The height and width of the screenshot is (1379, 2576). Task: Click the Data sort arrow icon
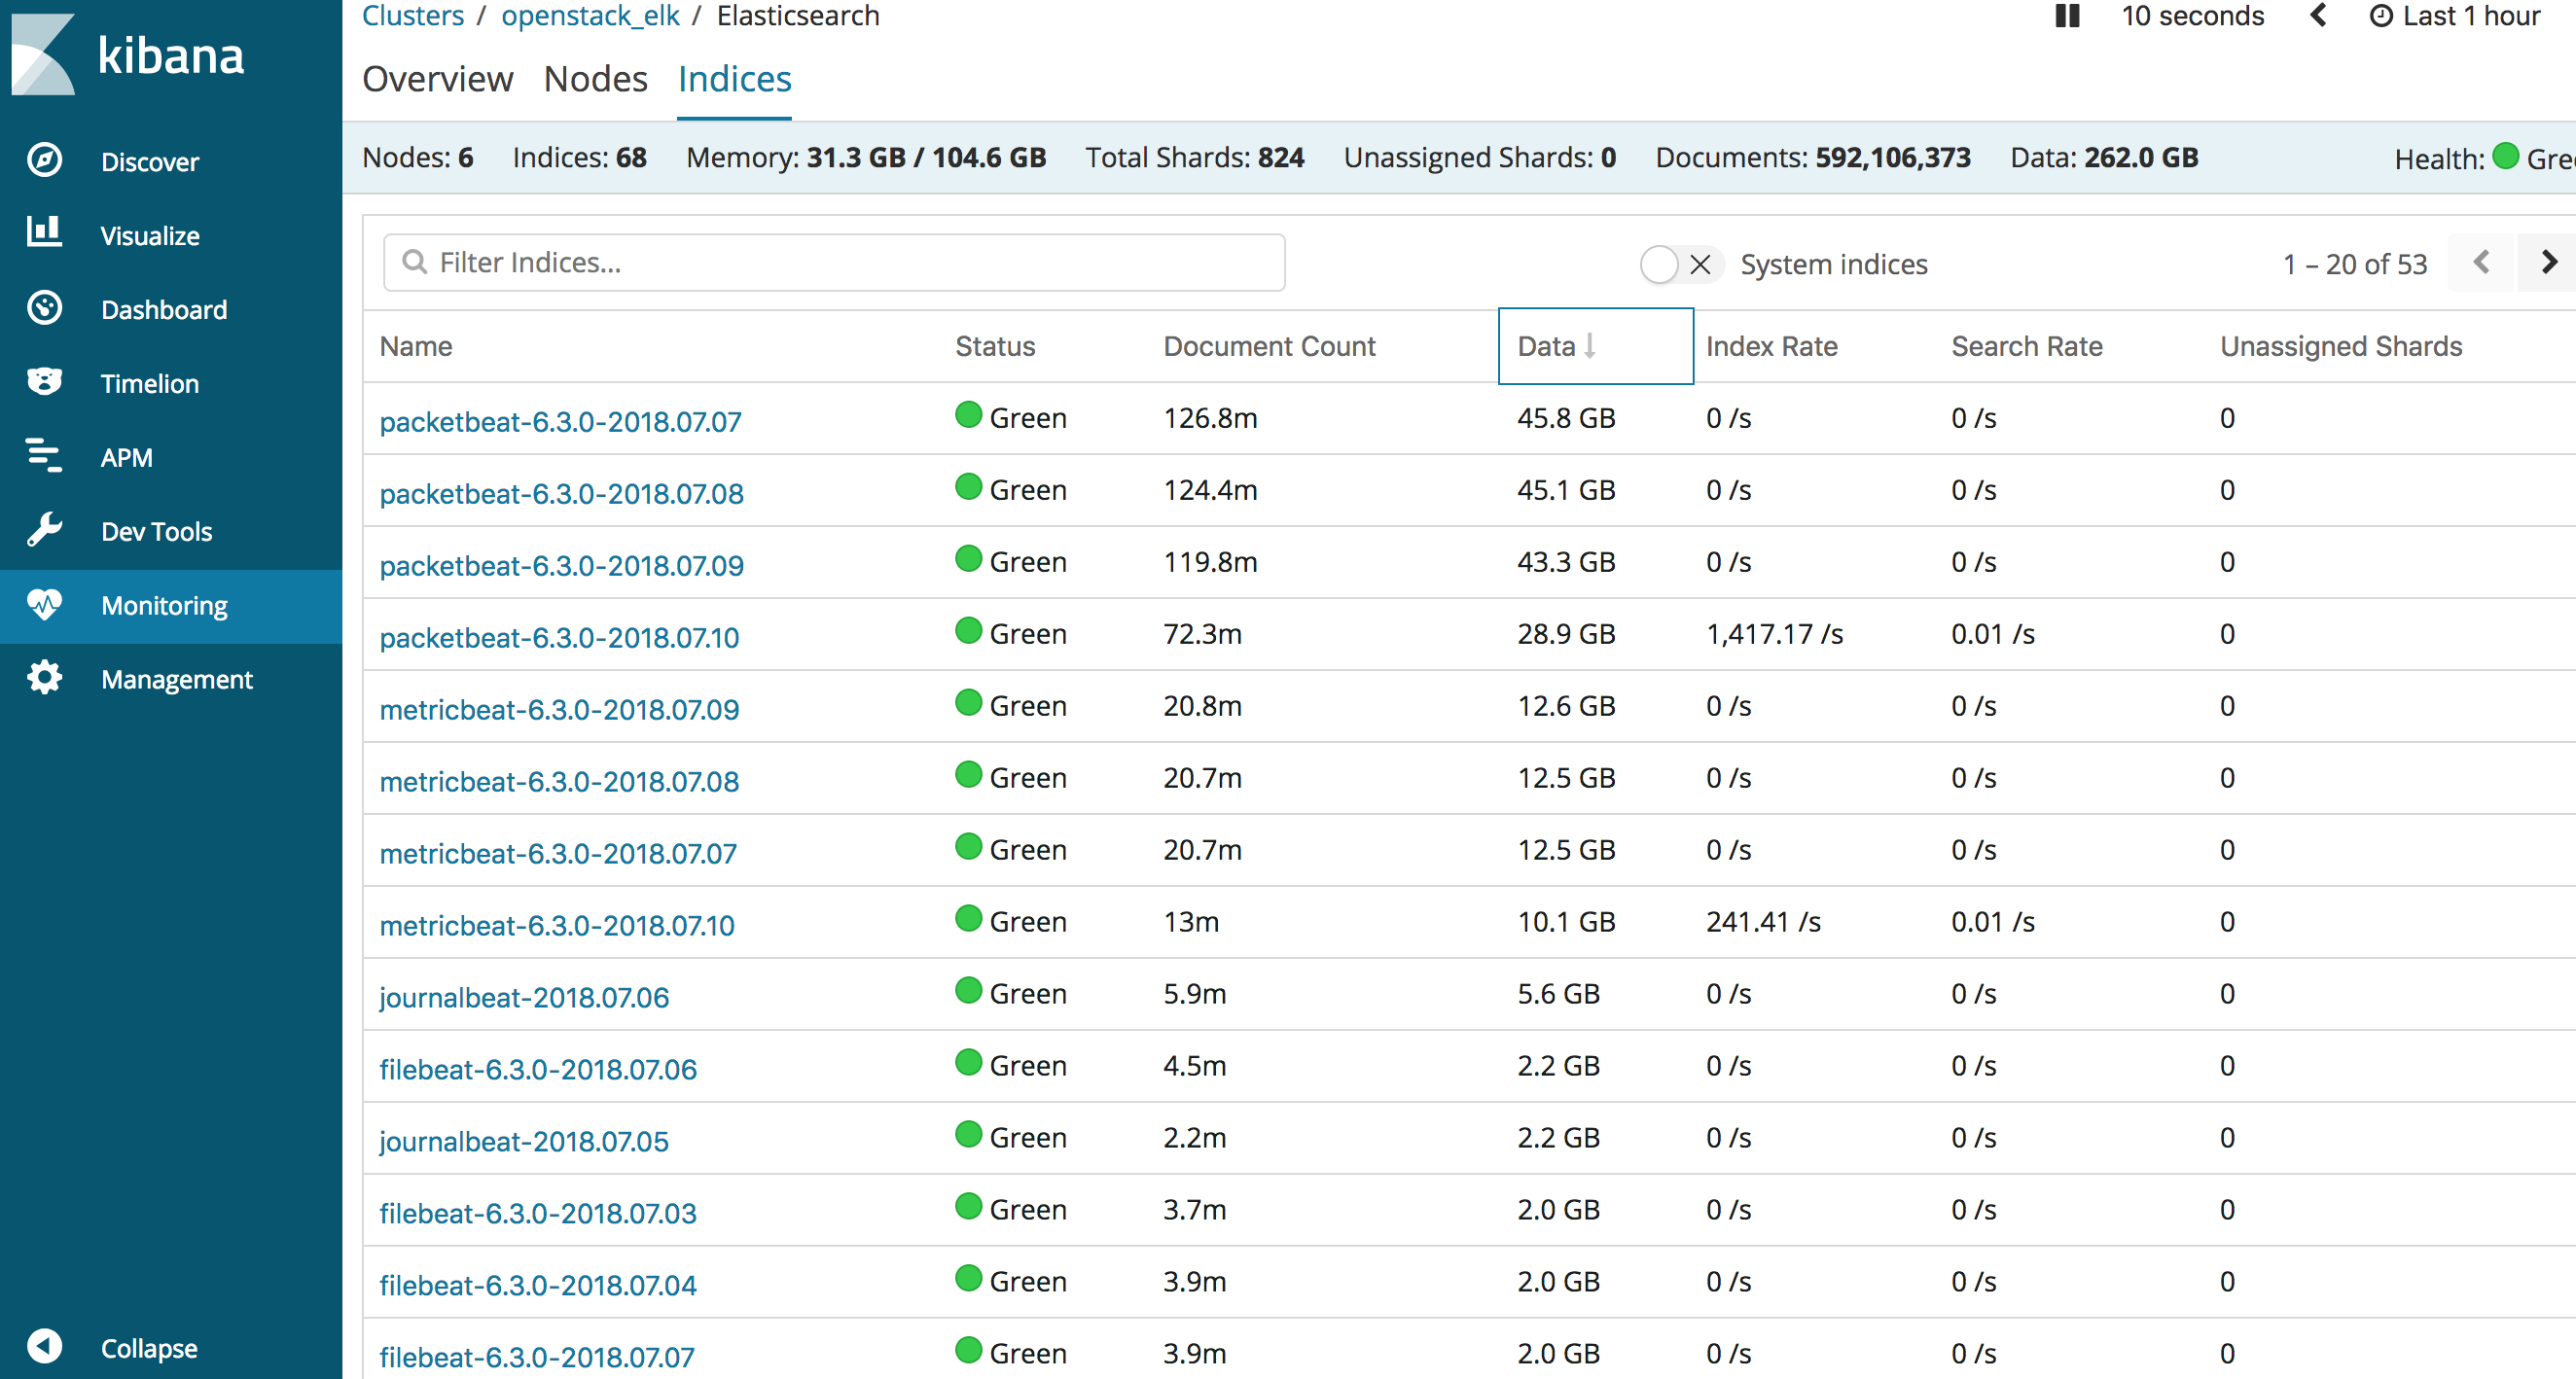[x=1589, y=346]
